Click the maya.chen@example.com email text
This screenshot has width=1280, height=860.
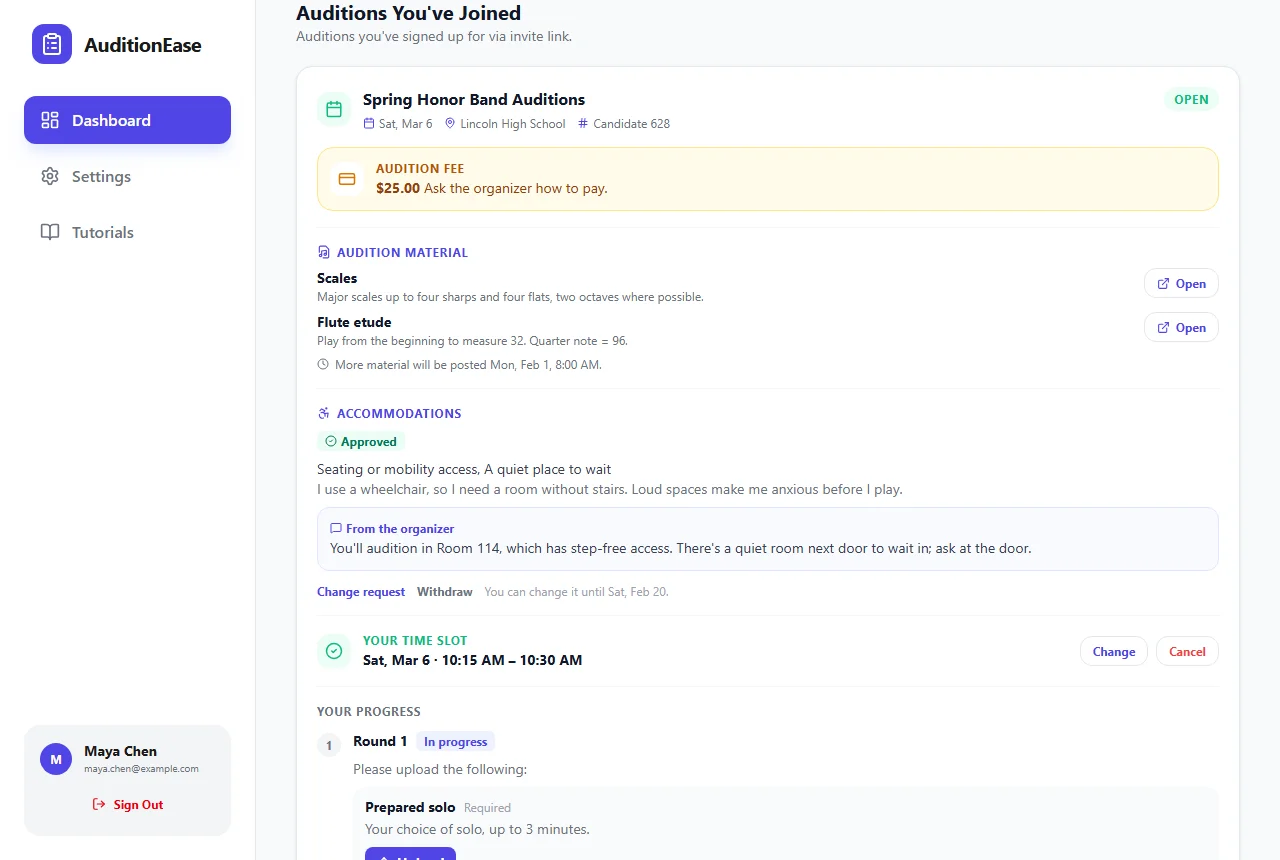coord(141,769)
